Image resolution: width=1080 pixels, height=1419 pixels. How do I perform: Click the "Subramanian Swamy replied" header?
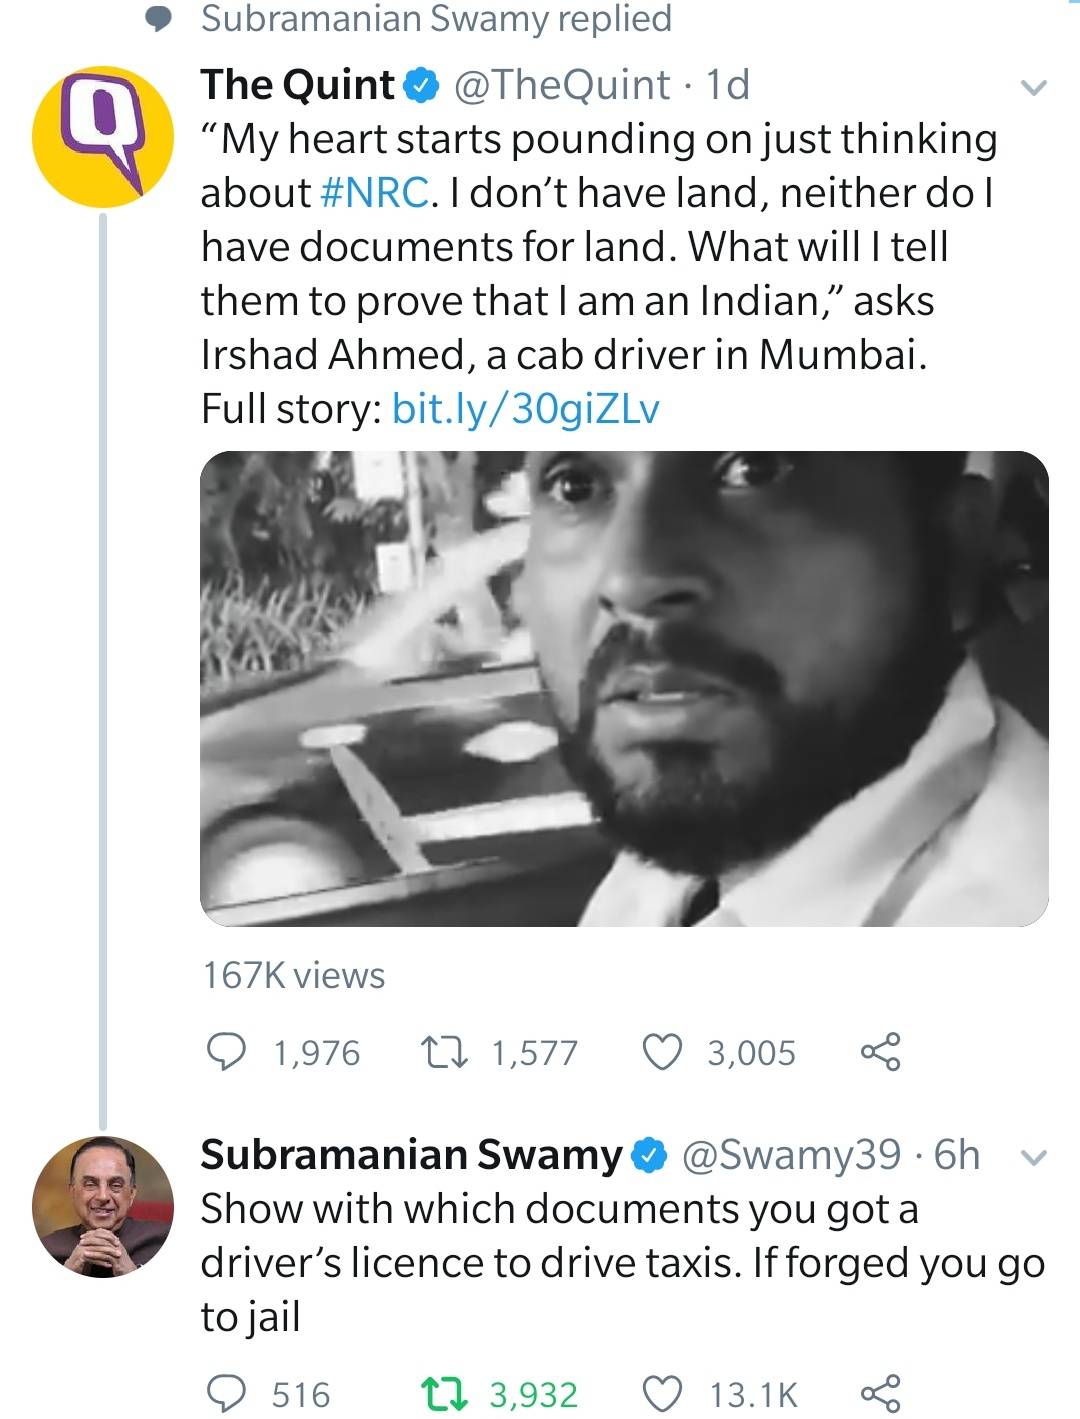click(x=436, y=19)
